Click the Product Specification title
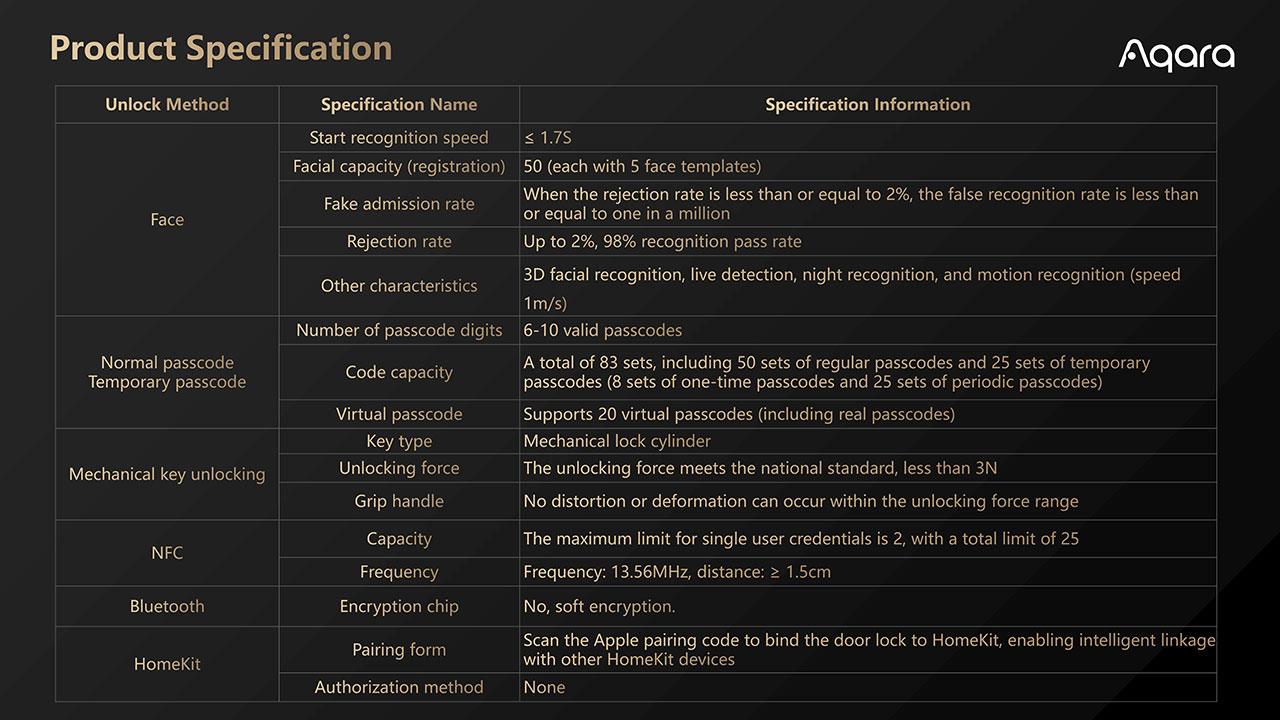1280x720 pixels. point(221,47)
